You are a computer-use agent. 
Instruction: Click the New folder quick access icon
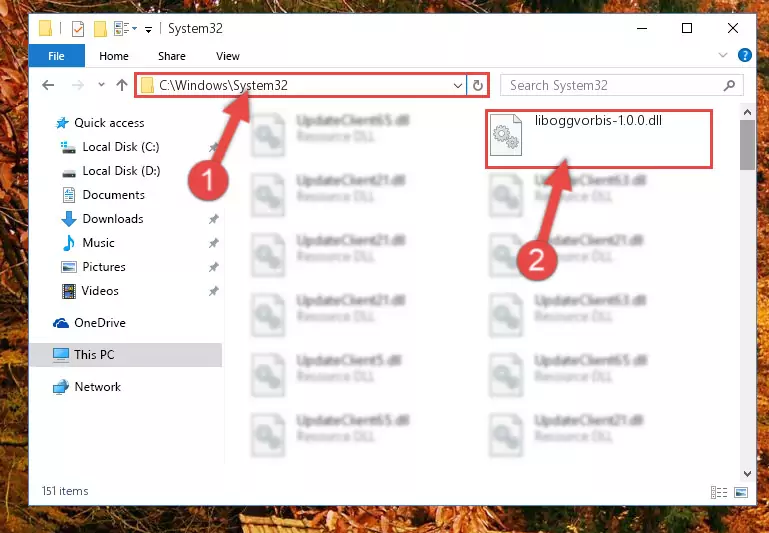coord(100,29)
